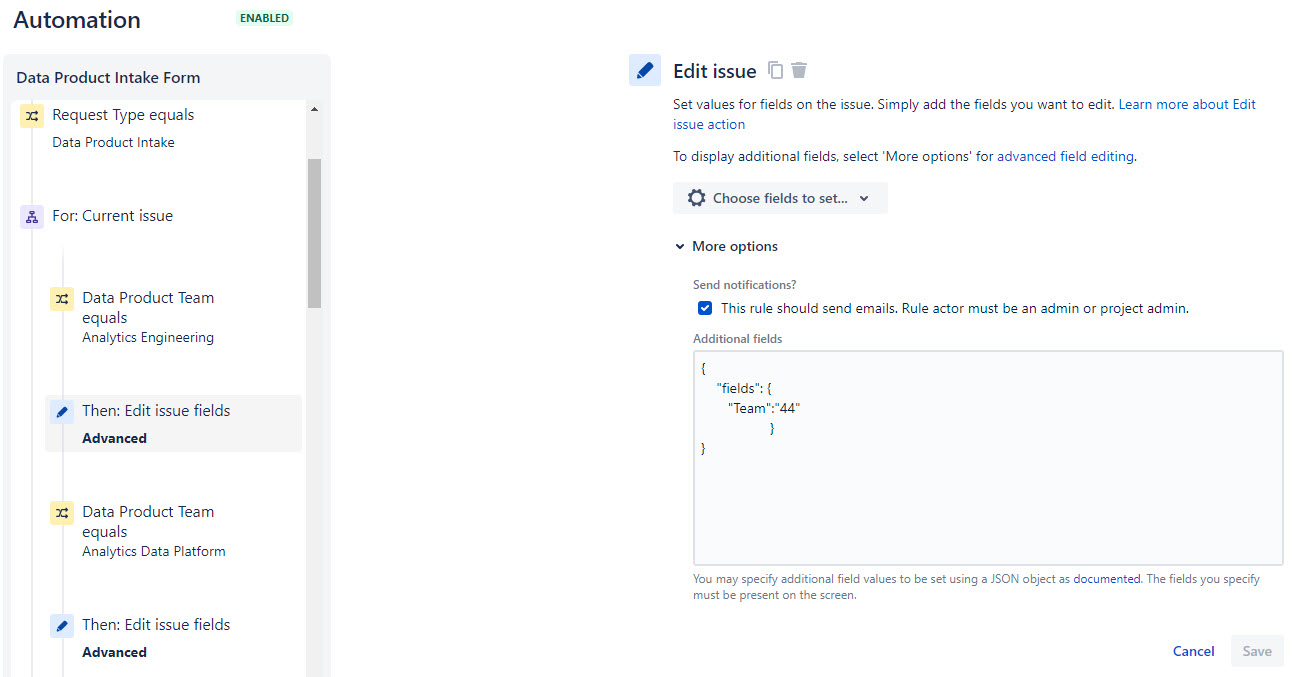Click the selected Edit issue fields pencil icon
The width and height of the screenshot is (1304, 677).
(x=62, y=412)
